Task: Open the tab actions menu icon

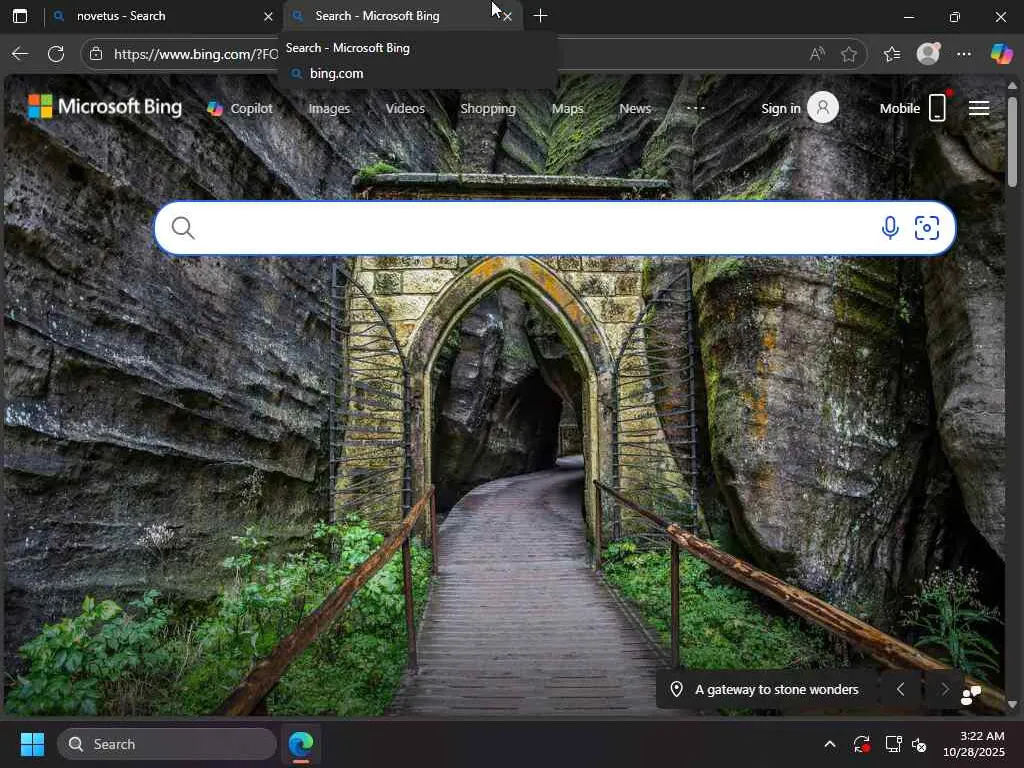Action: click(x=19, y=16)
